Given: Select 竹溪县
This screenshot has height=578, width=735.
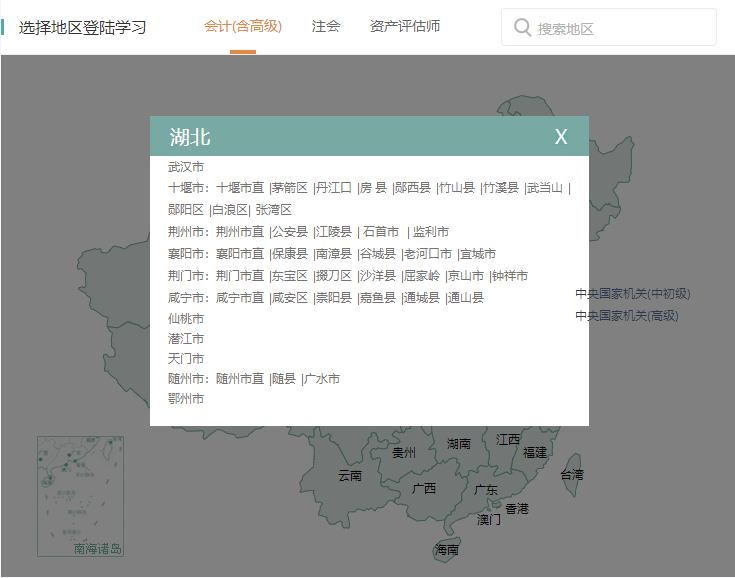Looking at the screenshot, I should [x=501, y=188].
